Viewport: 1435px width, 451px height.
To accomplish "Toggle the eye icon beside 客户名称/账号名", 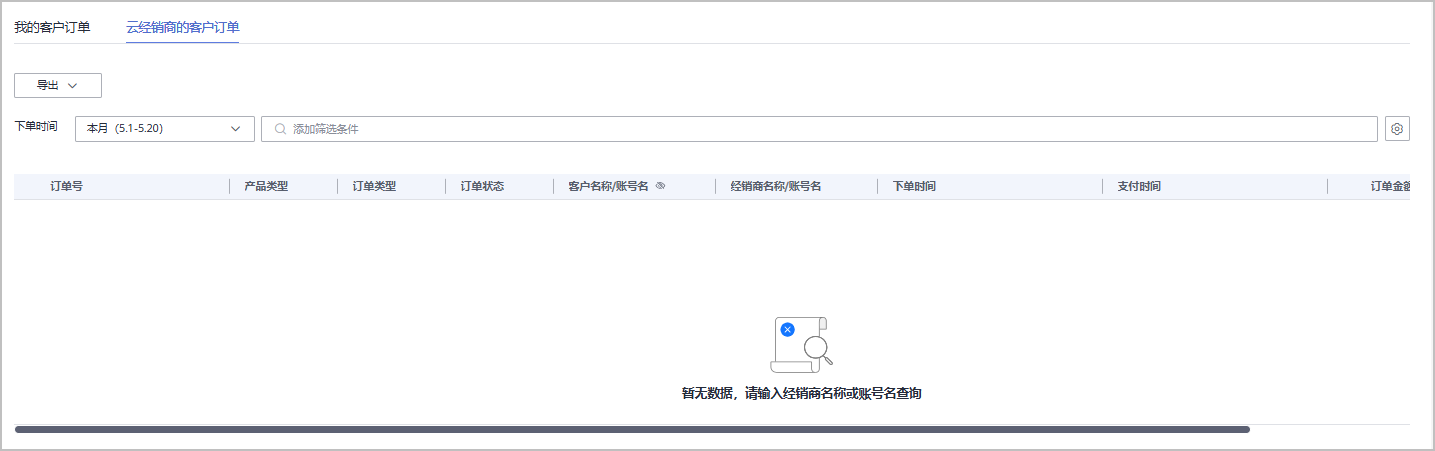I will pyautogui.click(x=660, y=186).
